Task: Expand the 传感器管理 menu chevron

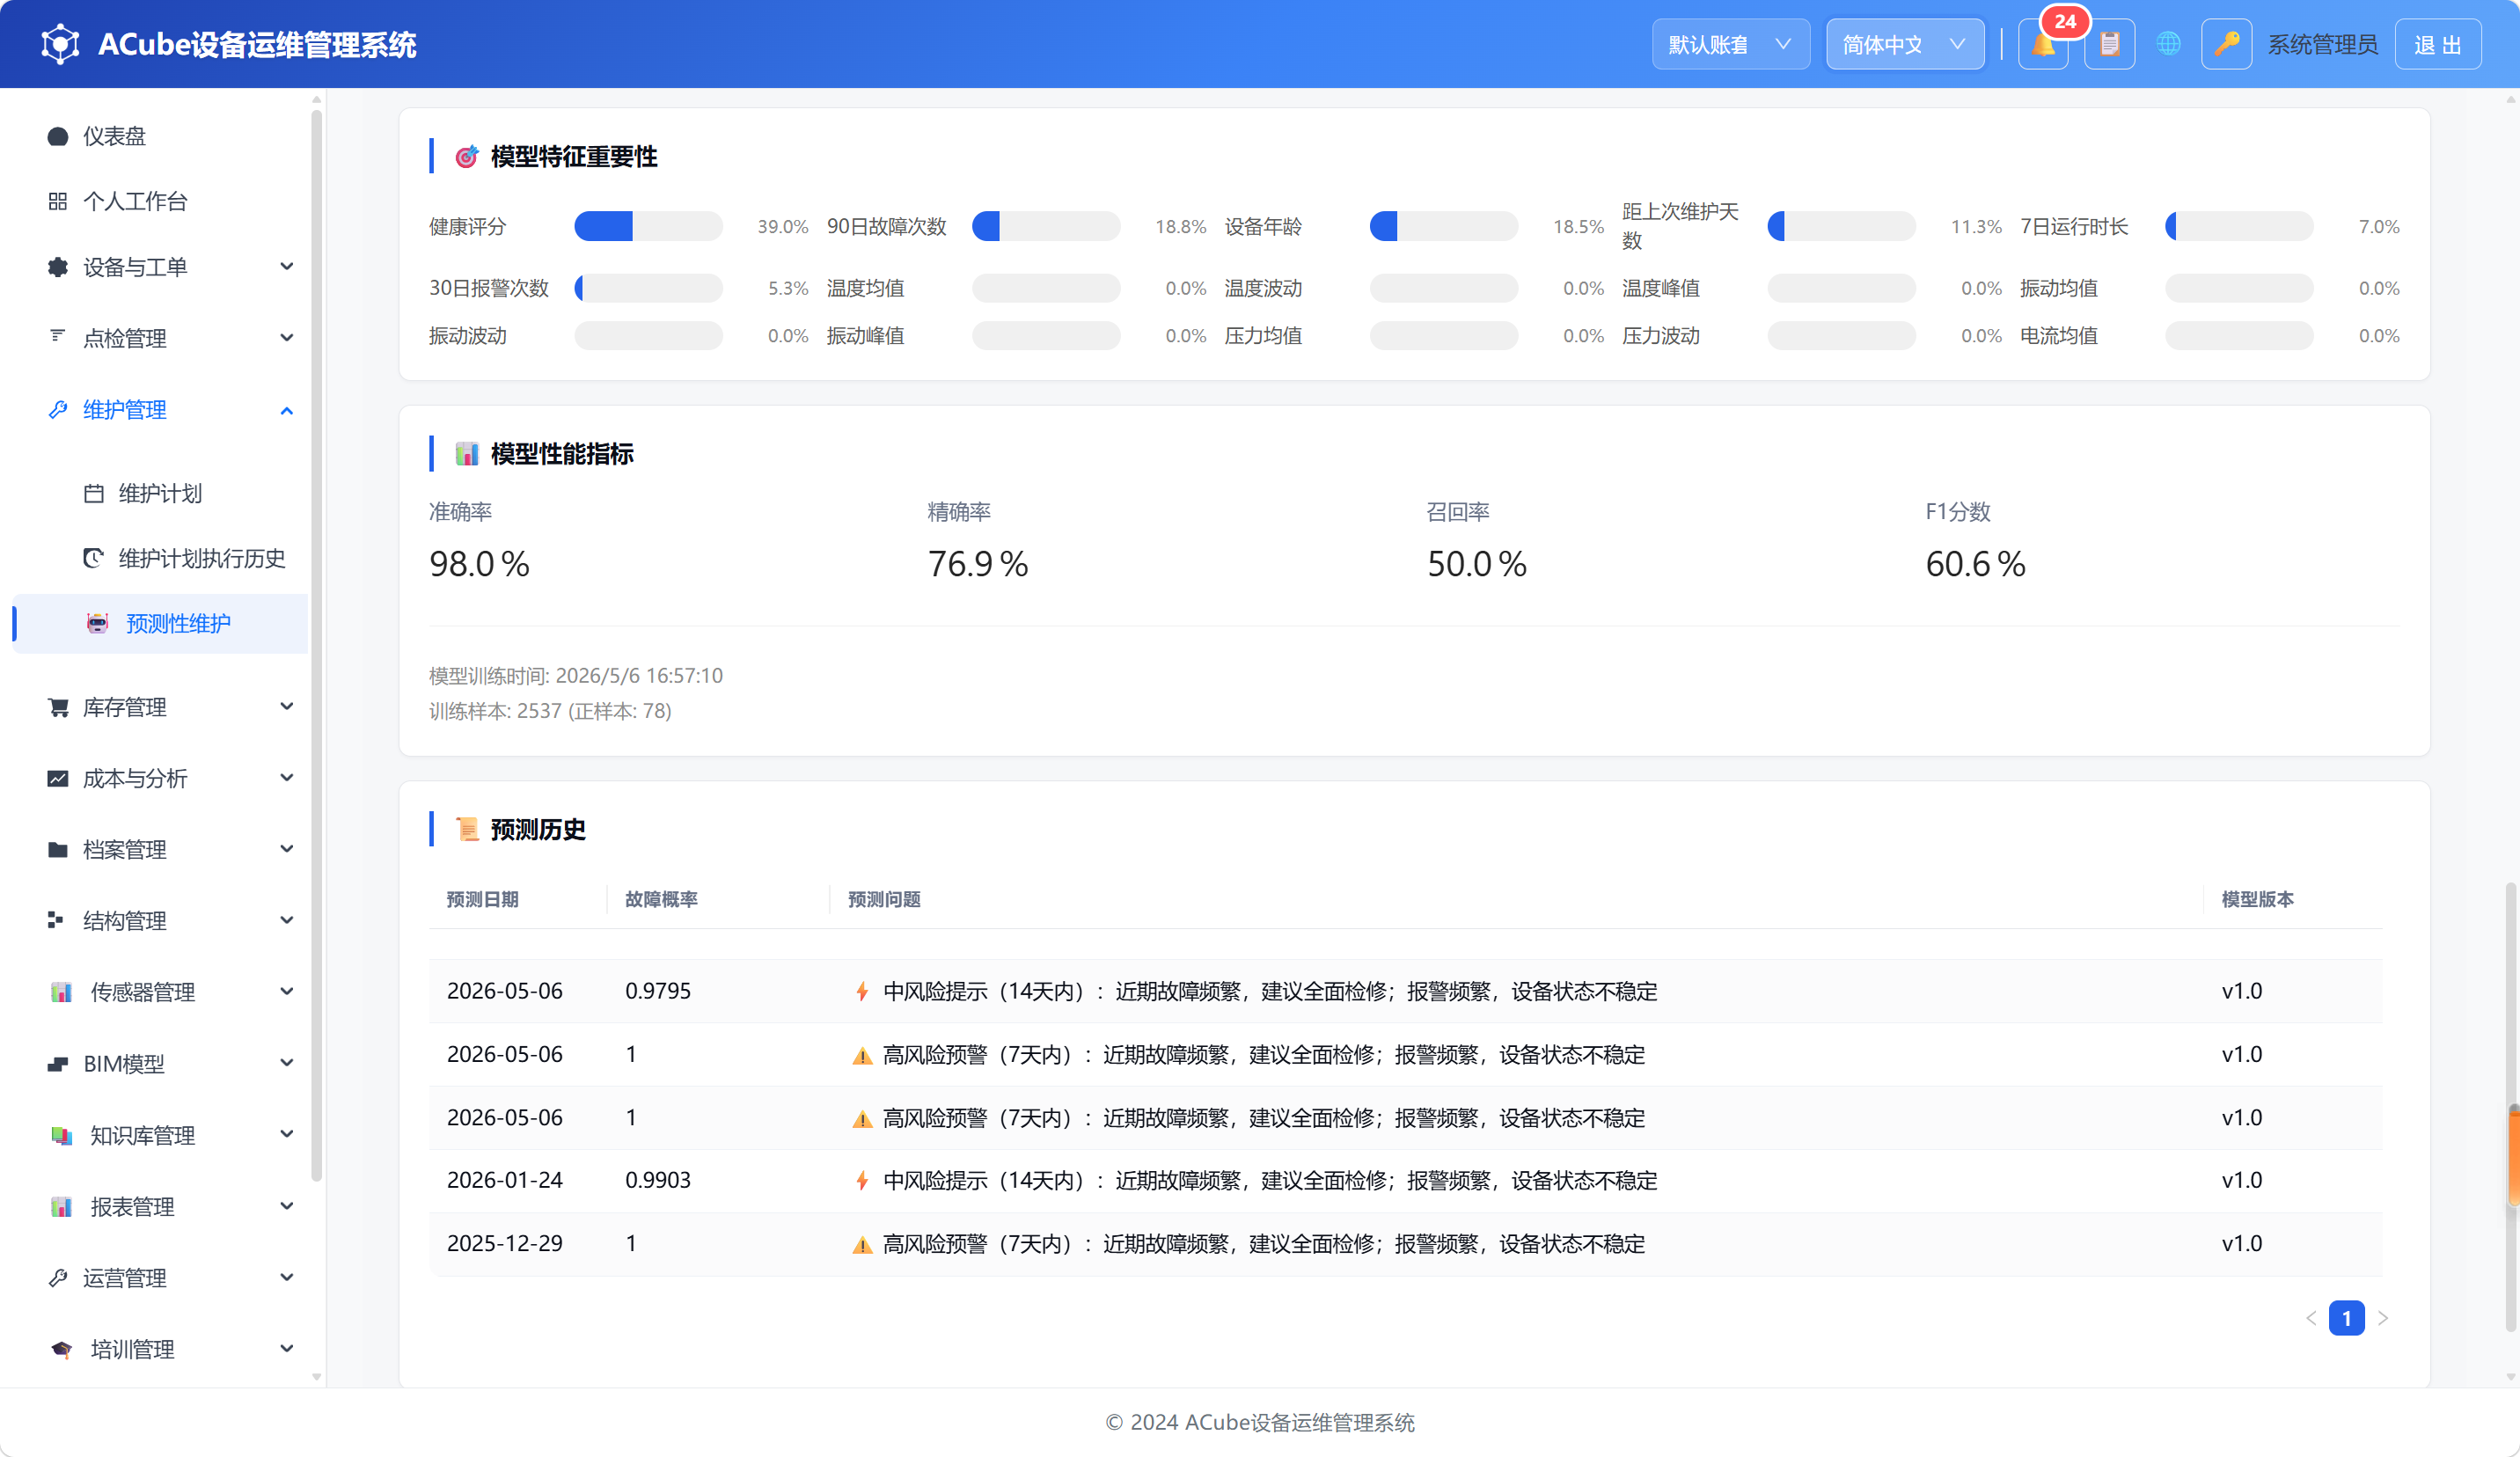Action: pyautogui.click(x=287, y=992)
